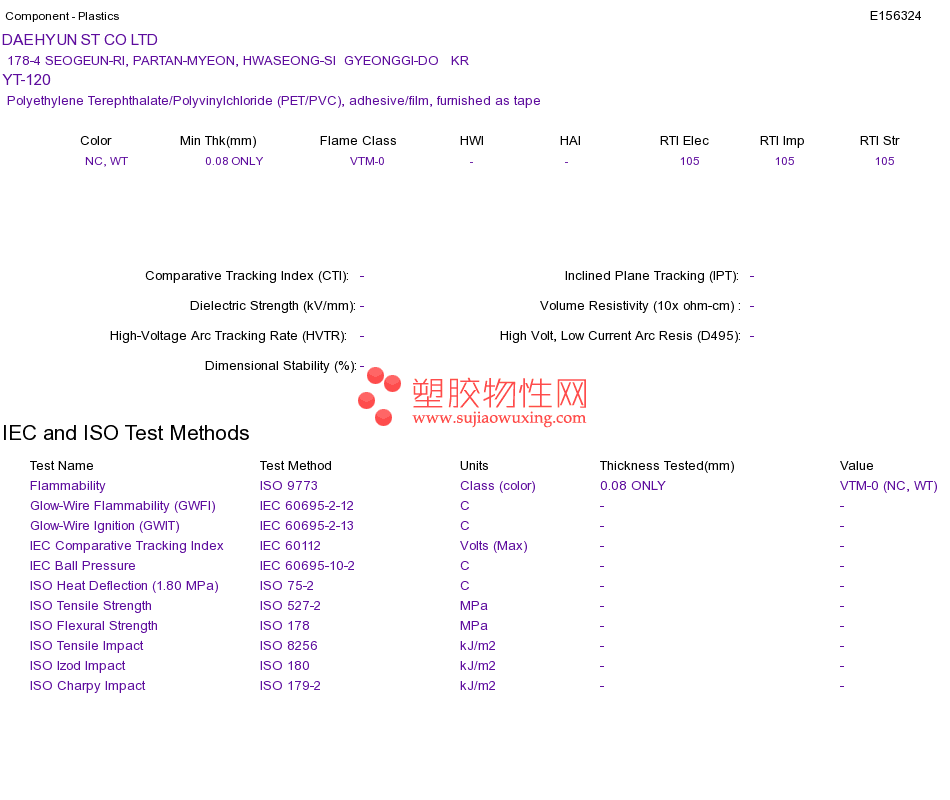Open the IEC Ball Pressure link
The image size is (950, 800).
[x=82, y=565]
